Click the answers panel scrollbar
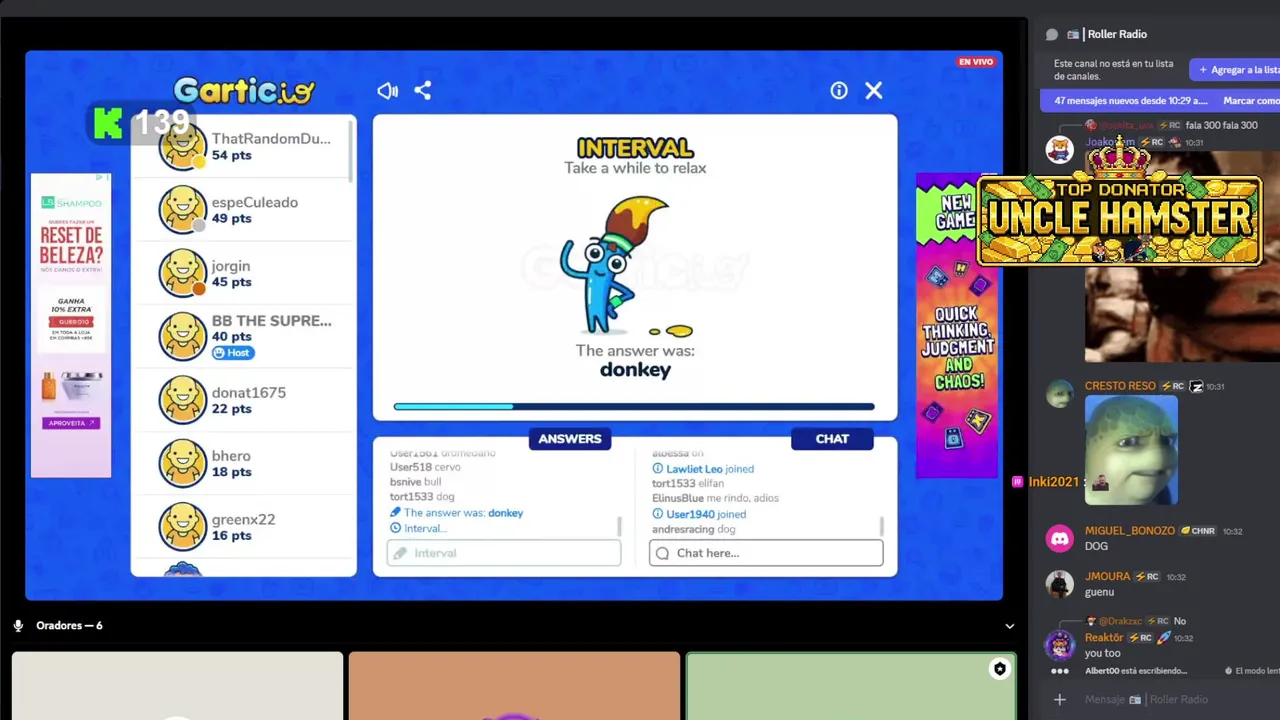The height and width of the screenshot is (720, 1280). click(619, 526)
